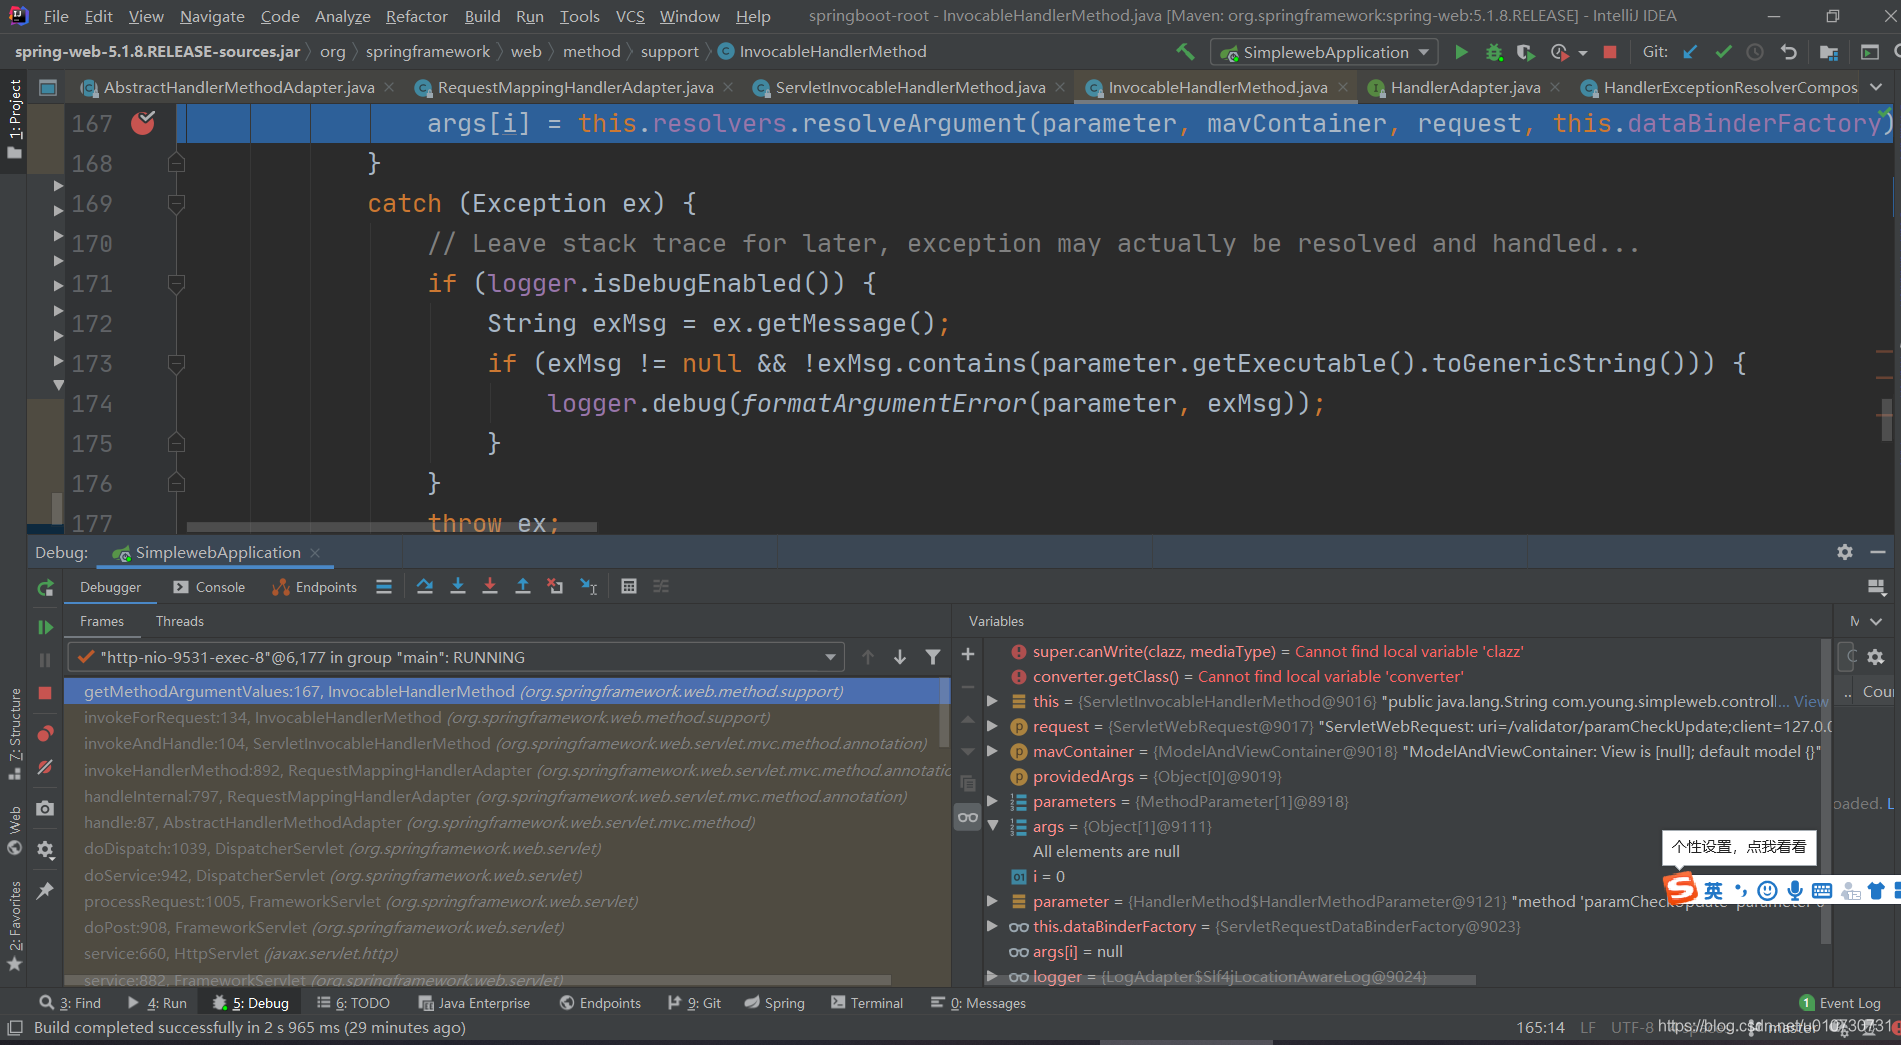Click the Show Execution Point icon
This screenshot has width=1901, height=1045.
point(384,587)
